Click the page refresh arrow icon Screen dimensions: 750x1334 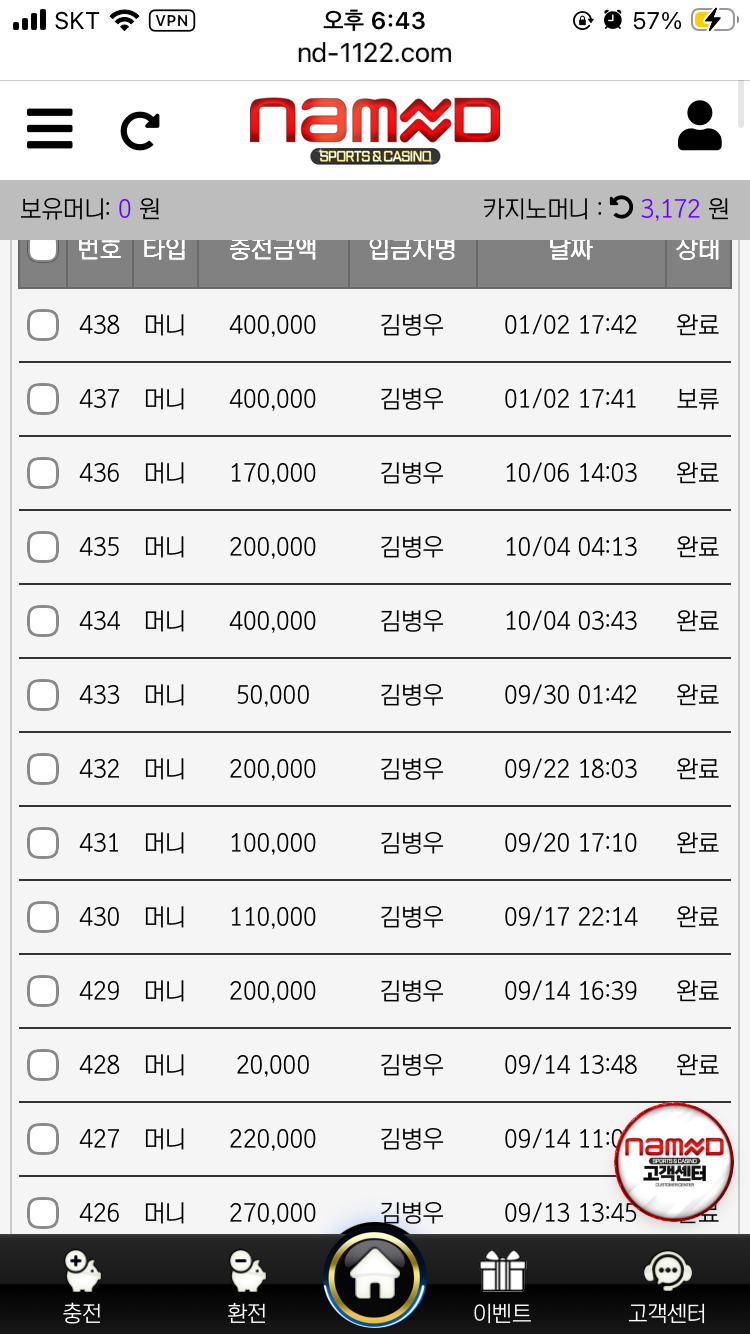140,130
